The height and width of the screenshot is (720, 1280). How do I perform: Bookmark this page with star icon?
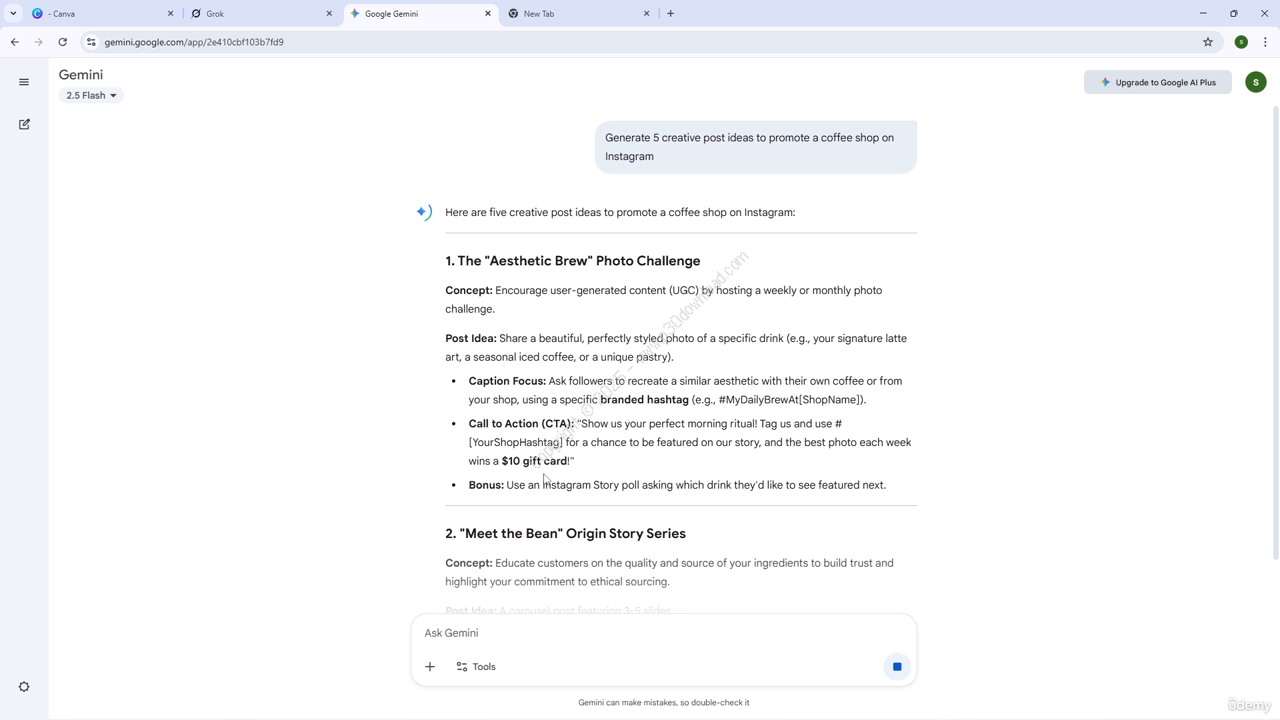point(1208,42)
